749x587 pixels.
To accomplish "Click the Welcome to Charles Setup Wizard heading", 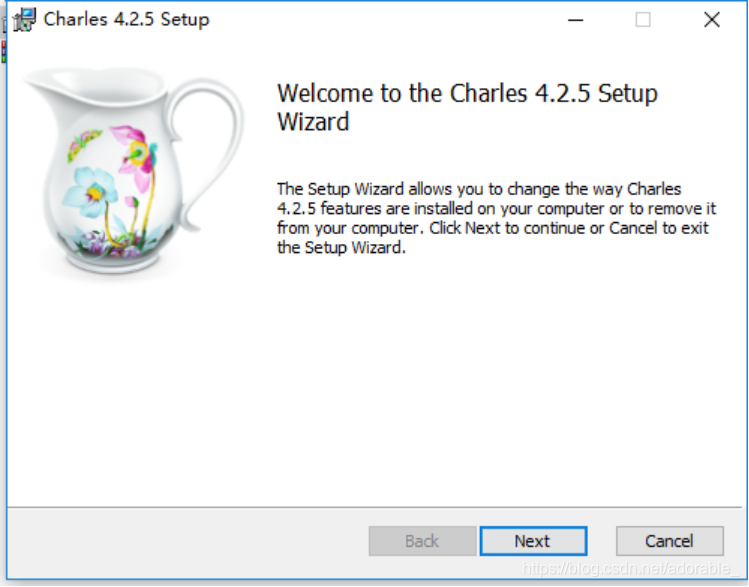I will [467, 107].
